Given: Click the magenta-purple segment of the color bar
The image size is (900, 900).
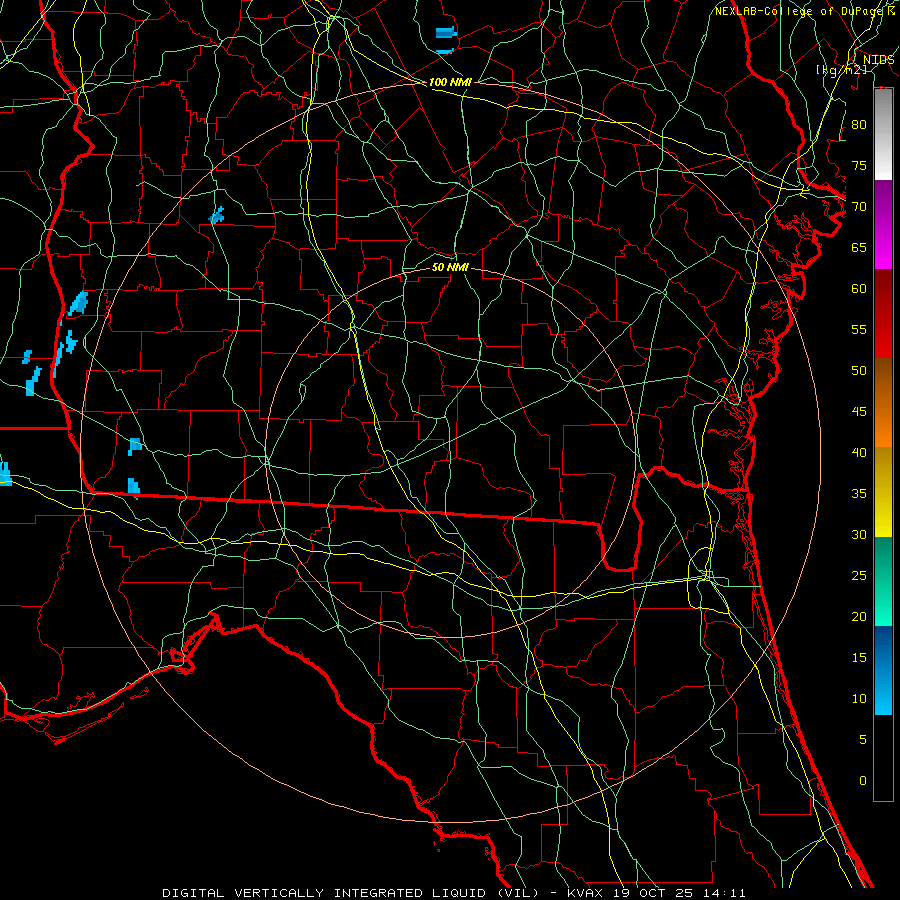Looking at the screenshot, I should coord(883,224).
